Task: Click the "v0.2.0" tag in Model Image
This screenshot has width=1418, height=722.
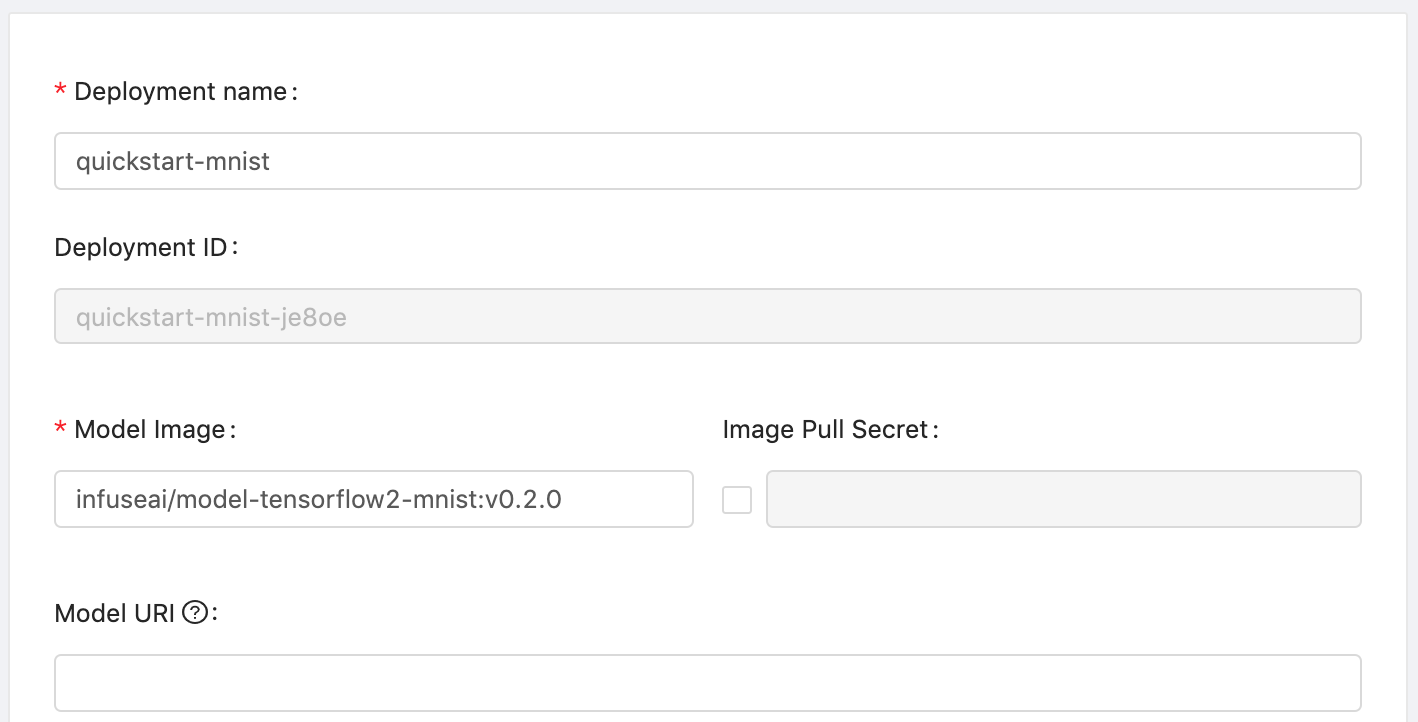Action: pos(523,499)
